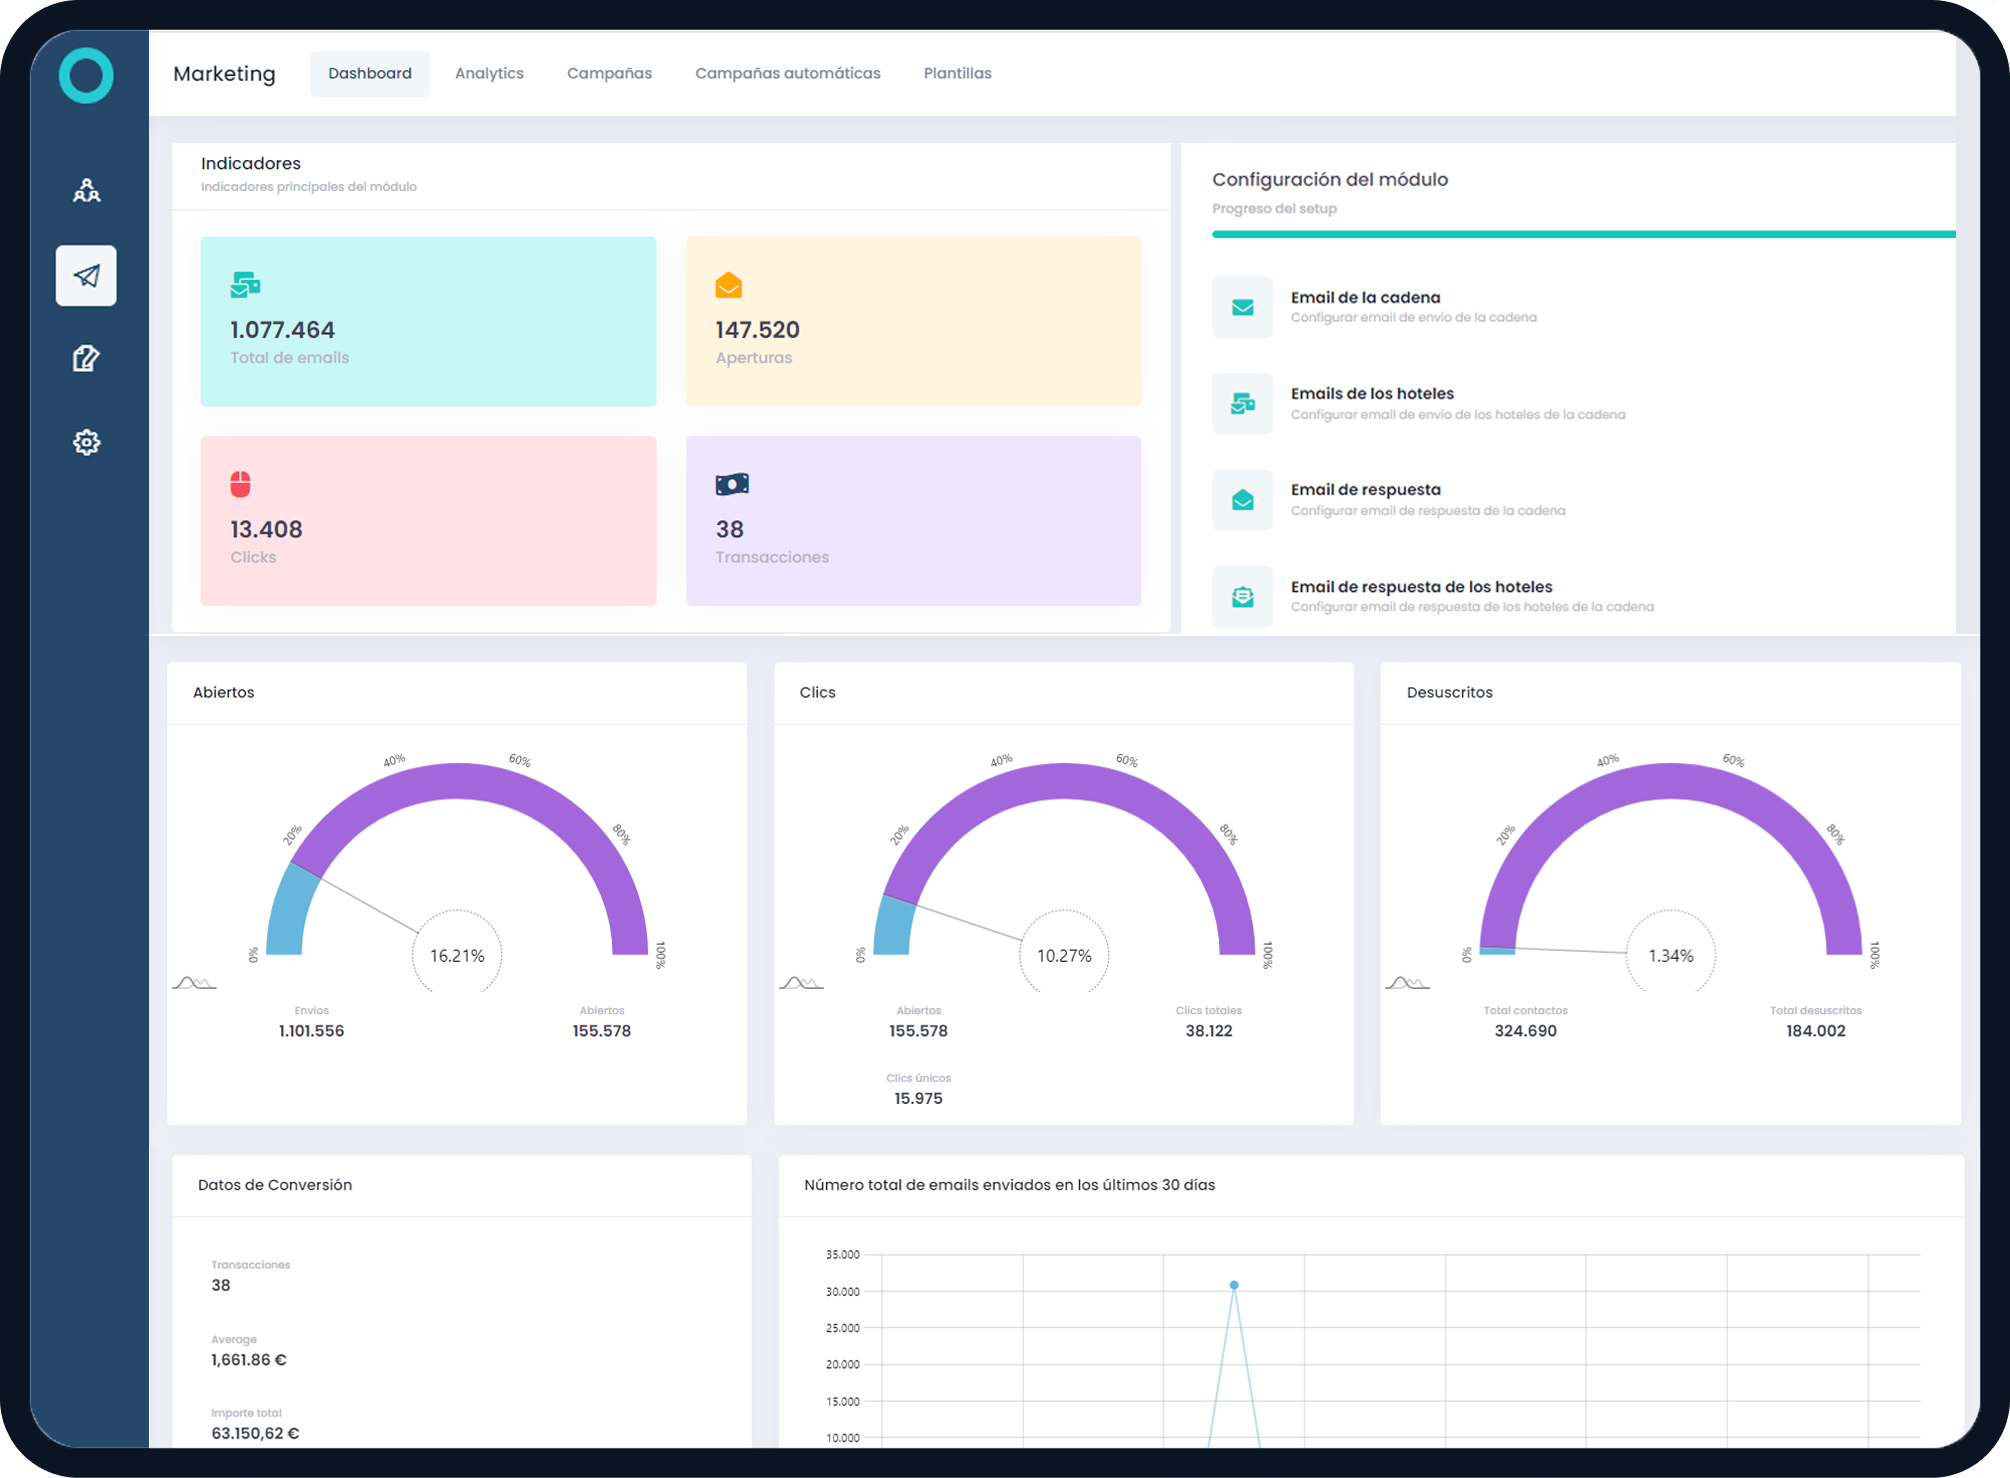This screenshot has height=1478, width=2010.
Task: Open the contacts group icon in sidebar
Action: tap(86, 190)
